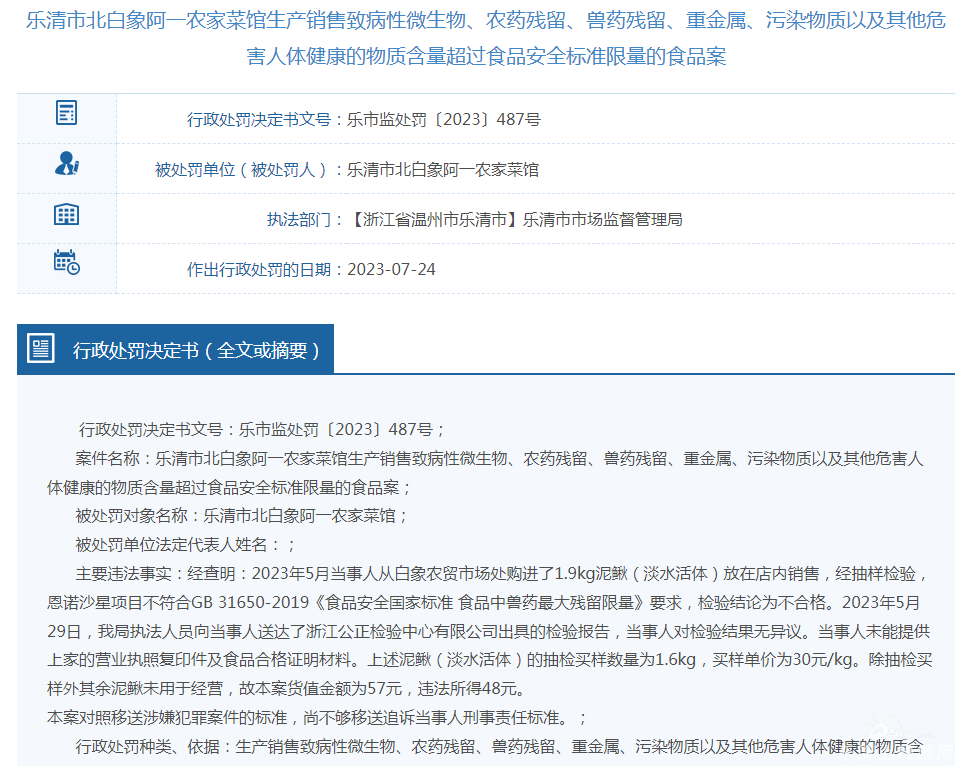Click the line 被处罚单位法定代表人姓名：；
The height and width of the screenshot is (766, 959).
186,545
